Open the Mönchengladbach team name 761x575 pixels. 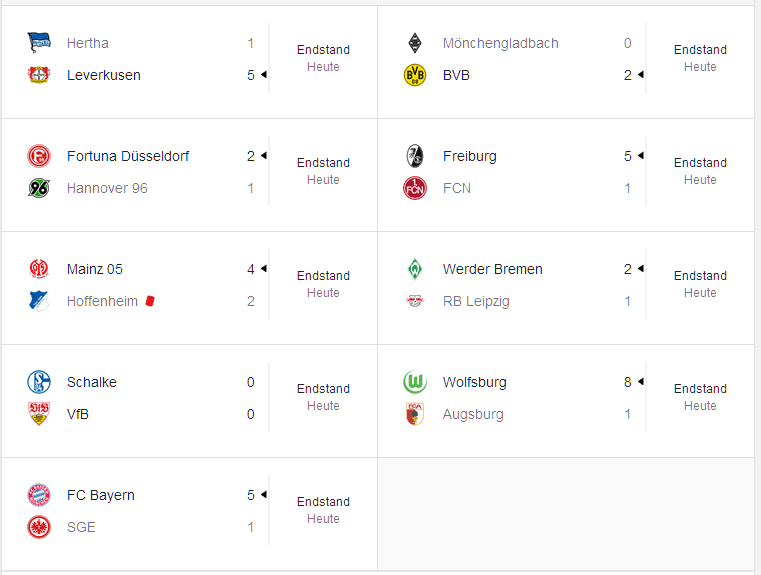[501, 43]
